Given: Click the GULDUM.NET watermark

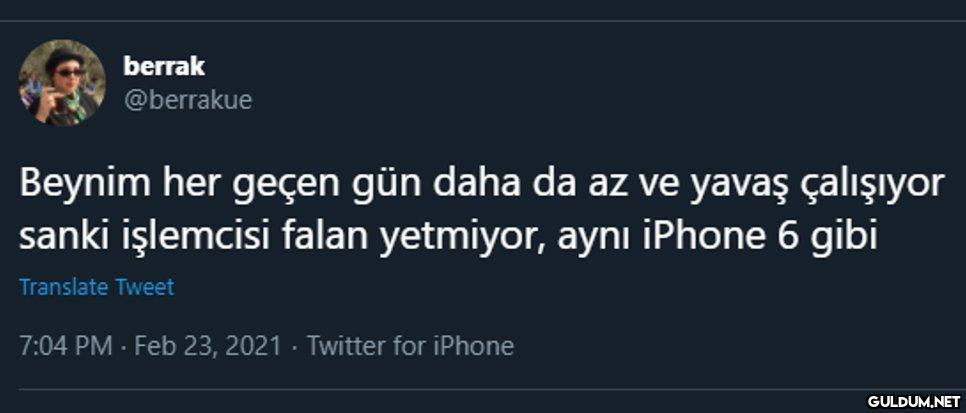Looking at the screenshot, I should click(914, 401).
